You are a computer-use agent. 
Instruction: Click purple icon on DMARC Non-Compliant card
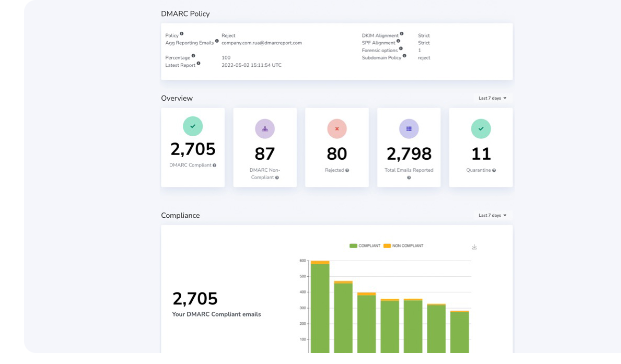coord(265,129)
